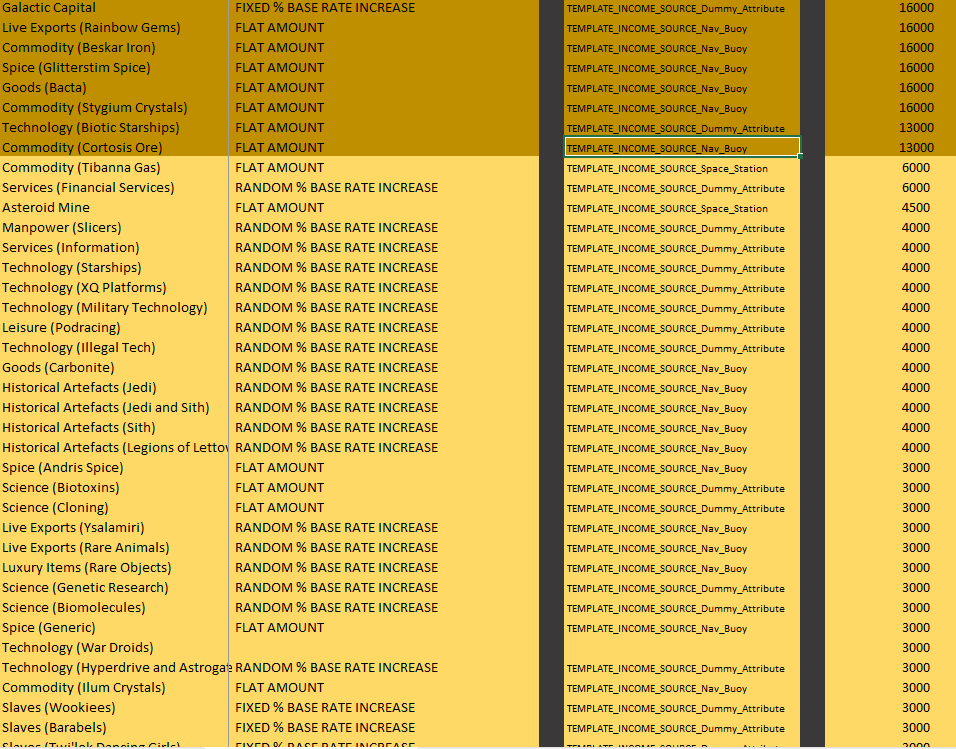956x749 pixels.
Task: Select FLAT AMOUNT cell in Asteroid Mine row
Action: click(x=280, y=207)
